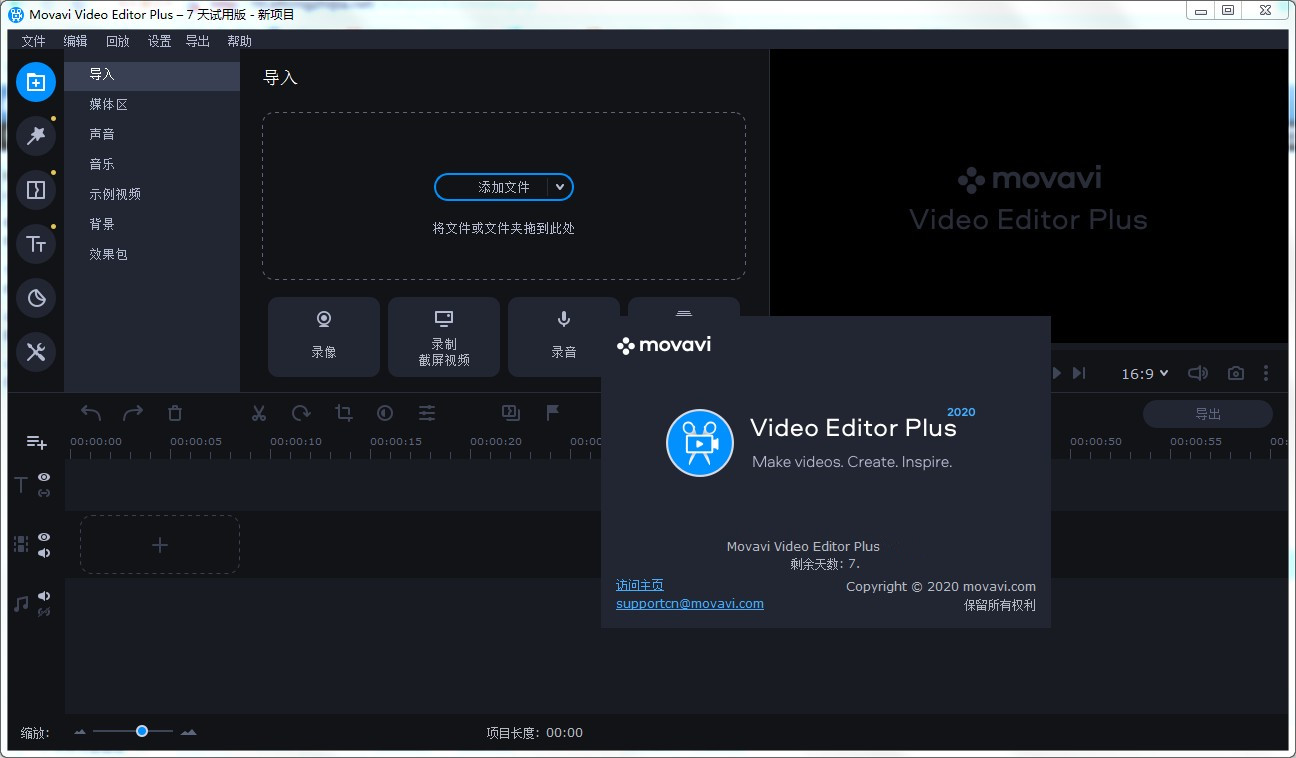Open the Crop tool on the timeline toolbar

pyautogui.click(x=343, y=412)
